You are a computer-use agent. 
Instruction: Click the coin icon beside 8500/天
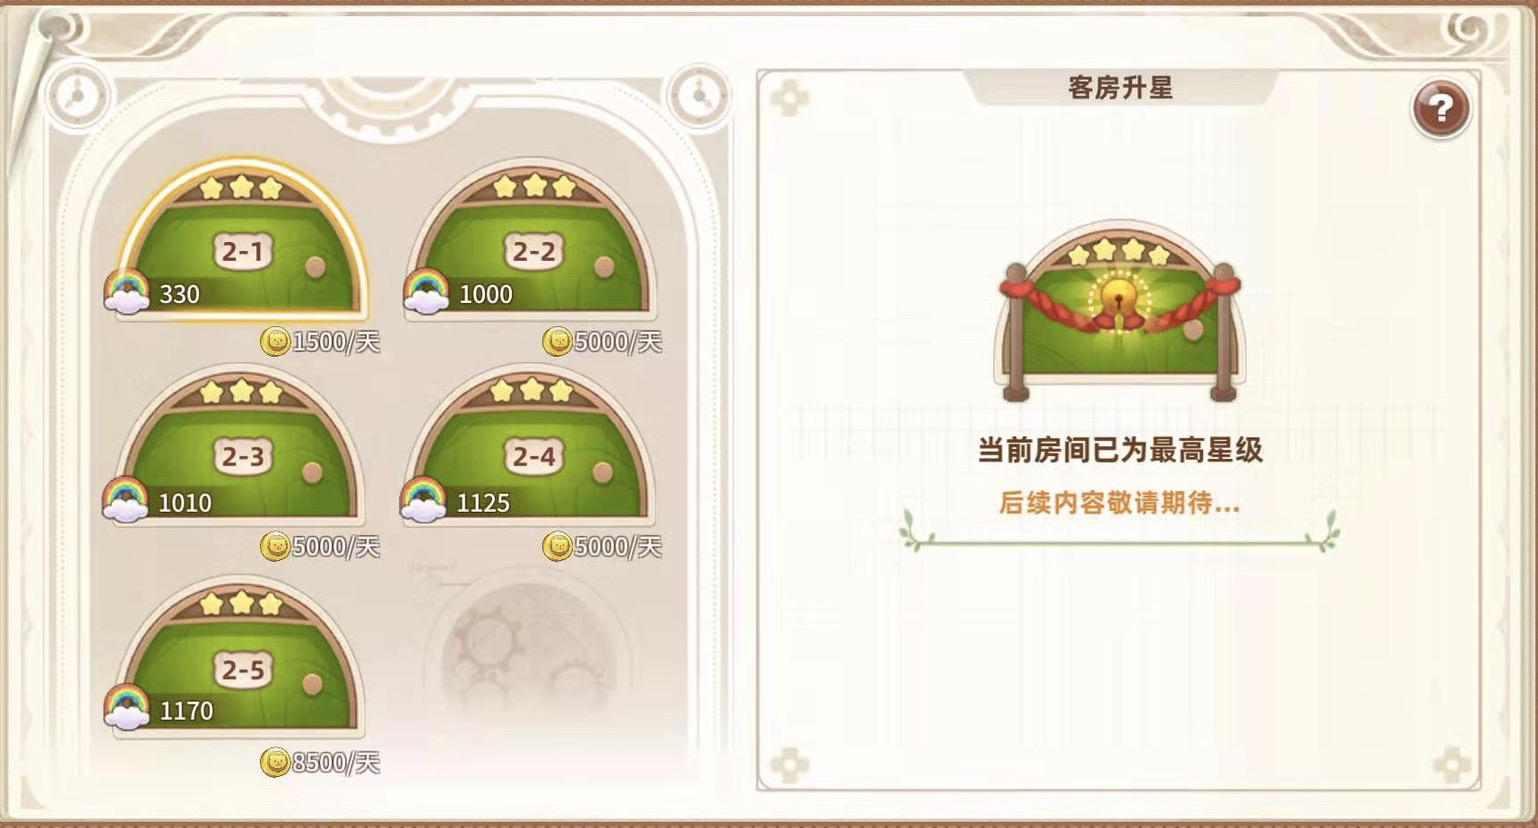coord(275,763)
